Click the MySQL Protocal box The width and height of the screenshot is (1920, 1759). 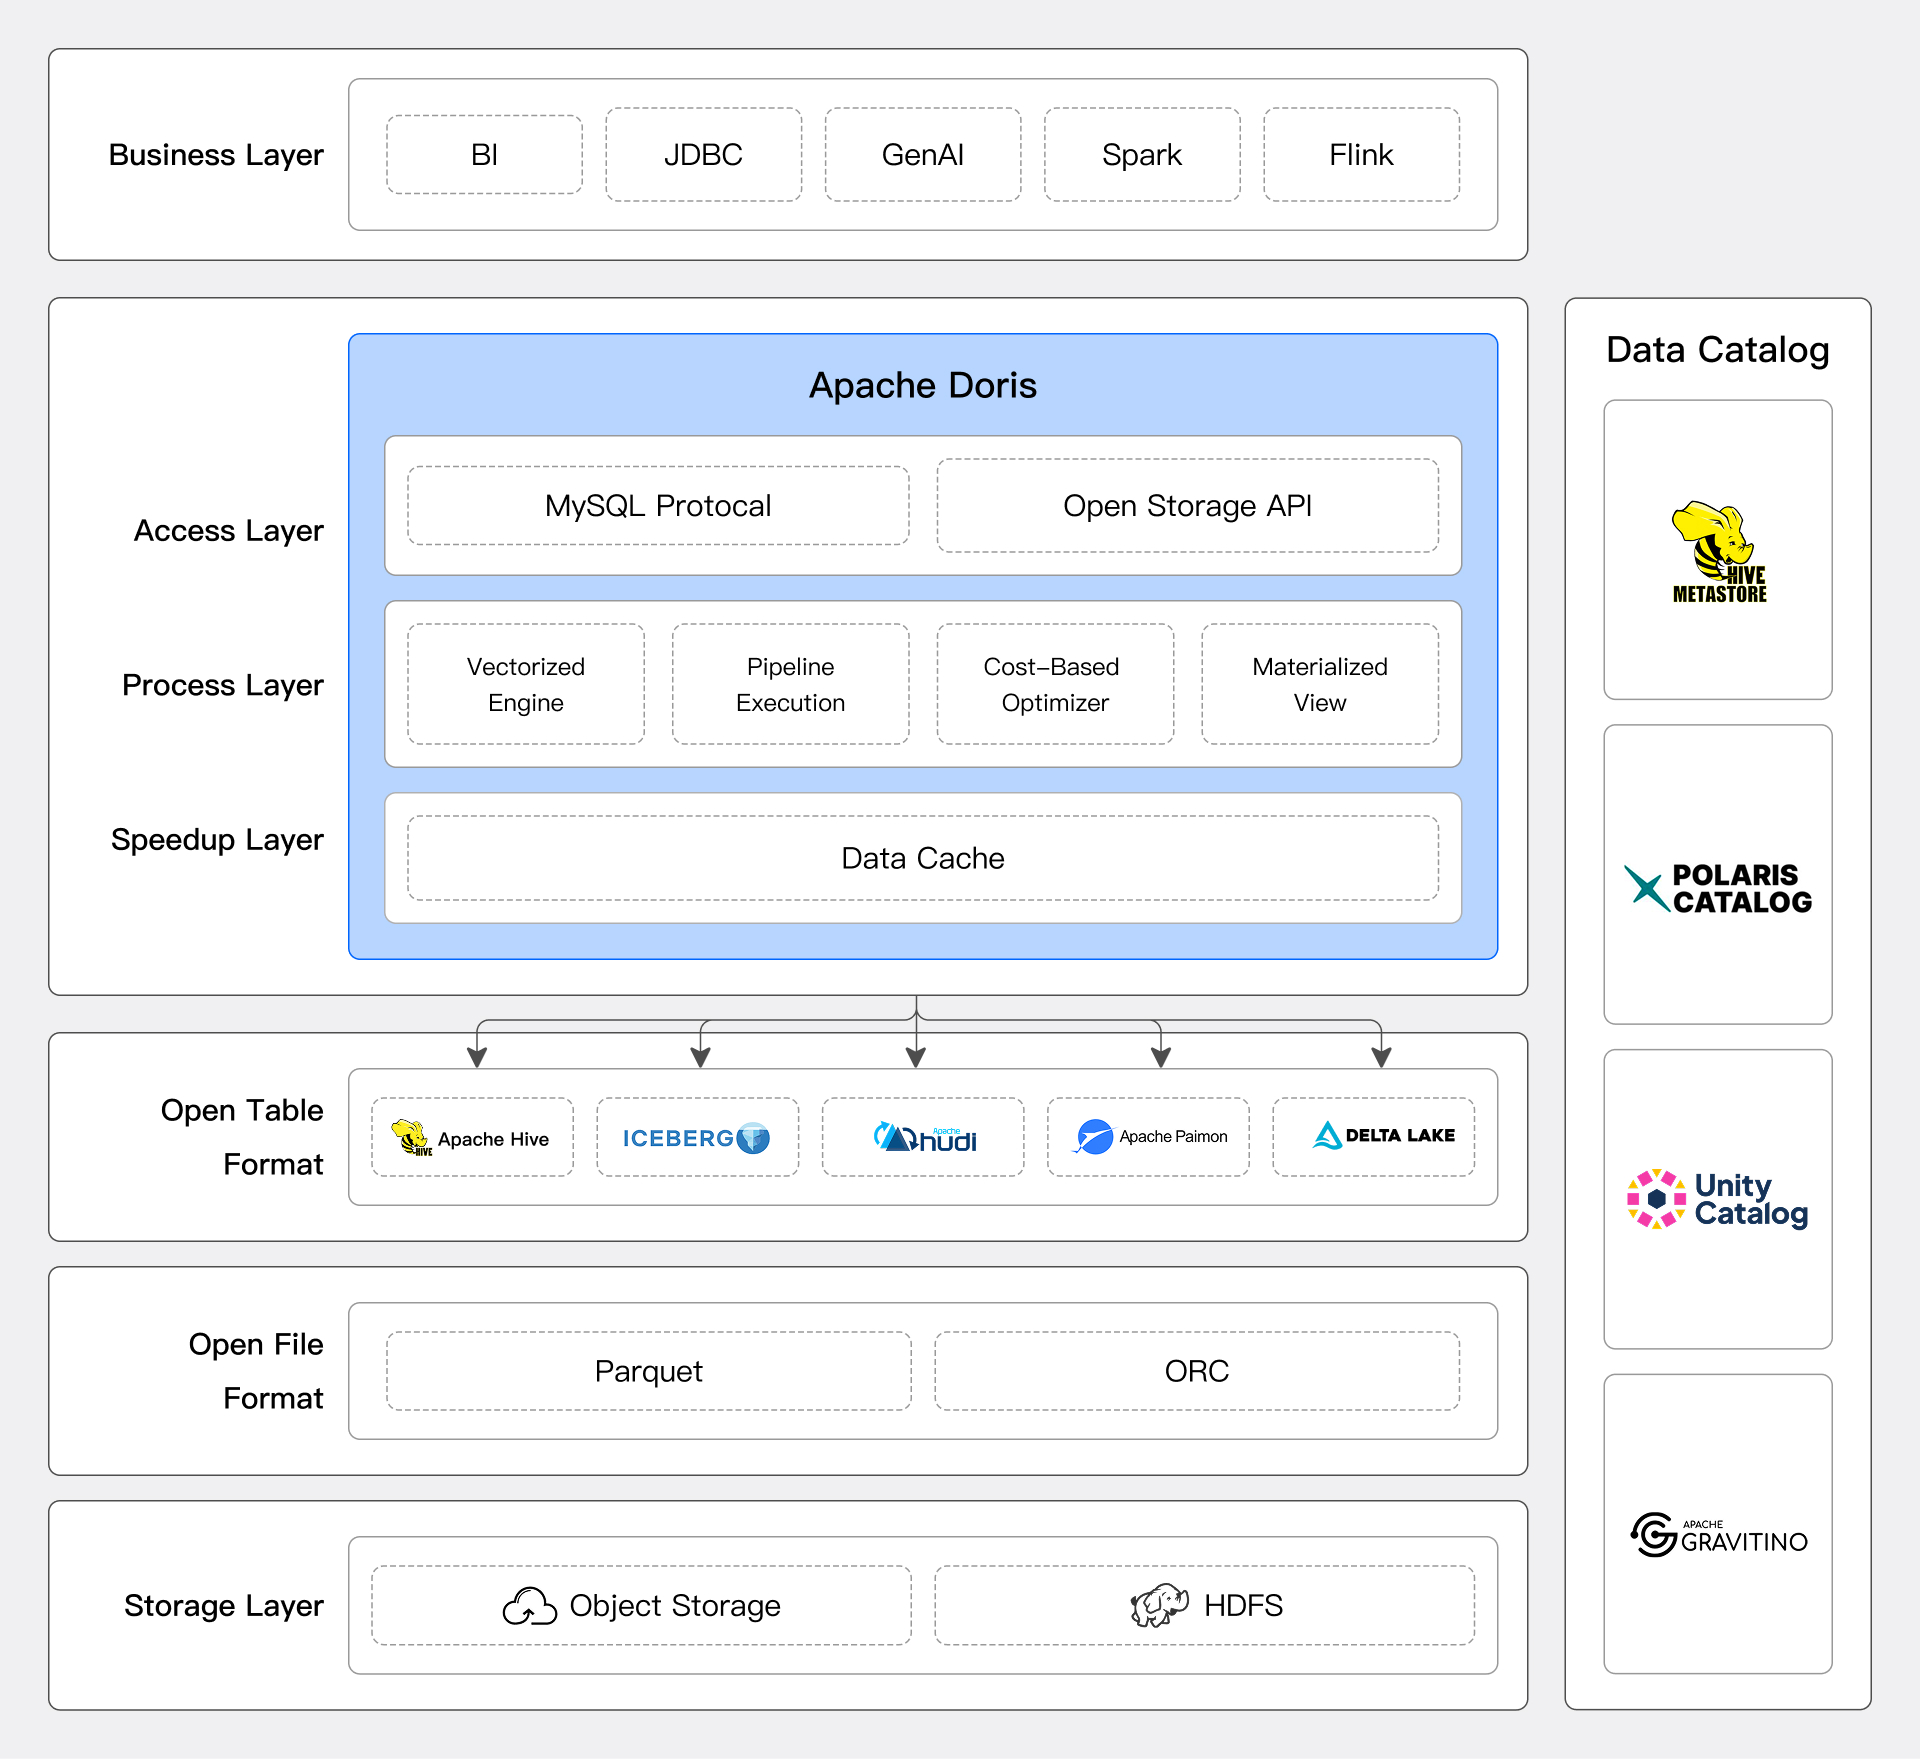pyautogui.click(x=658, y=506)
